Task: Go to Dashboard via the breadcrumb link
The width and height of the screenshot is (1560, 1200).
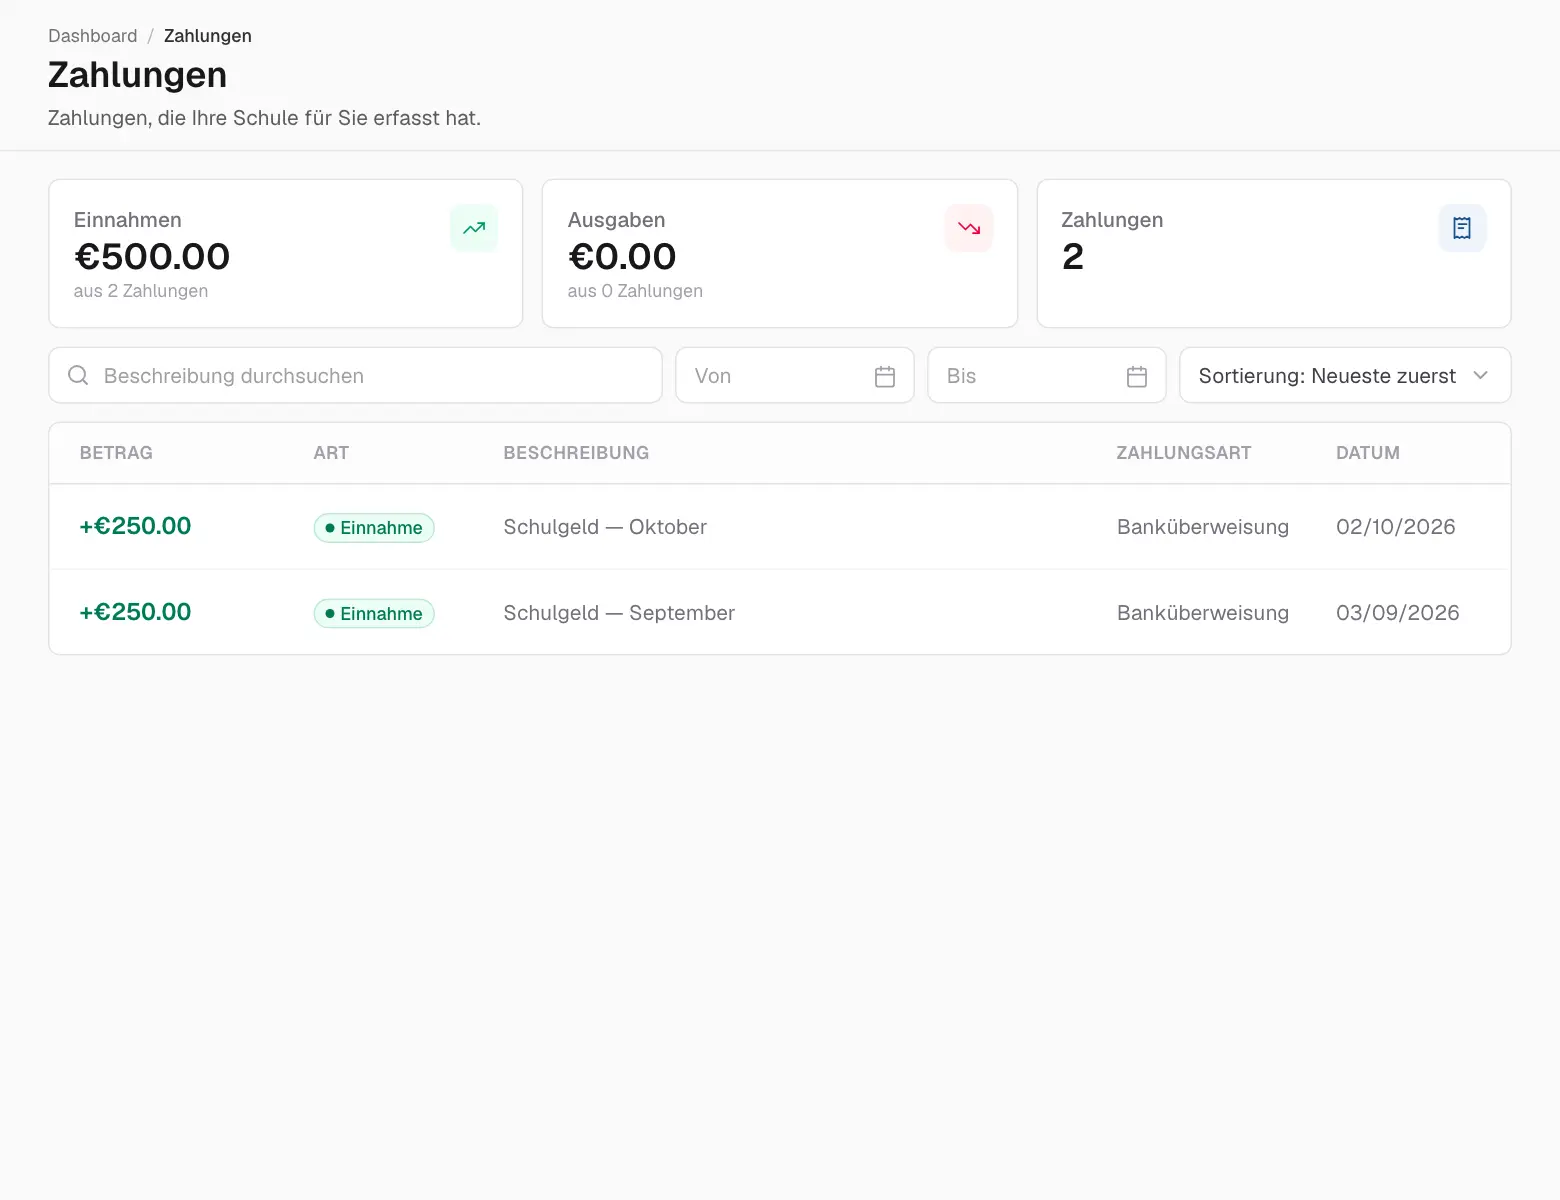Action: 93,36
